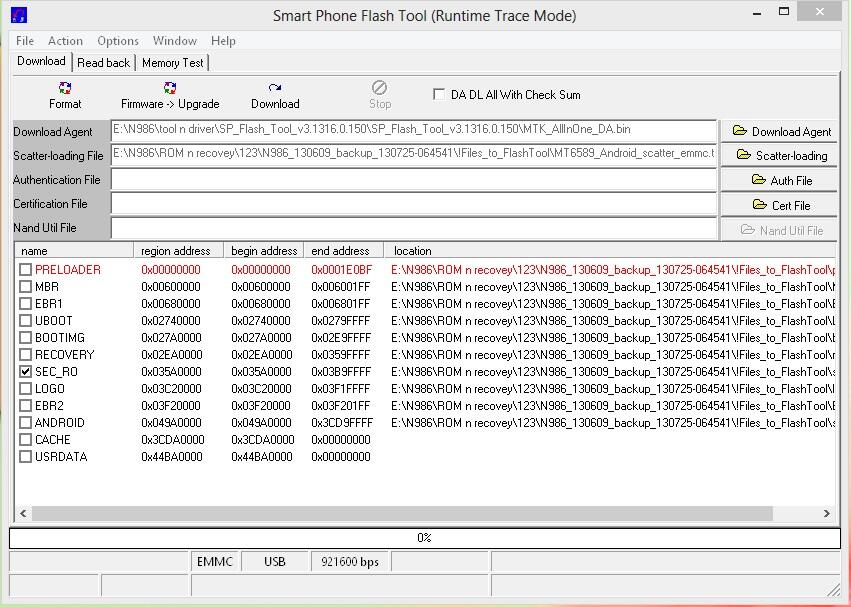Viewport: 851px width, 607px height.
Task: Browse for a file with Scatter-loading
Action: pyautogui.click(x=781, y=156)
